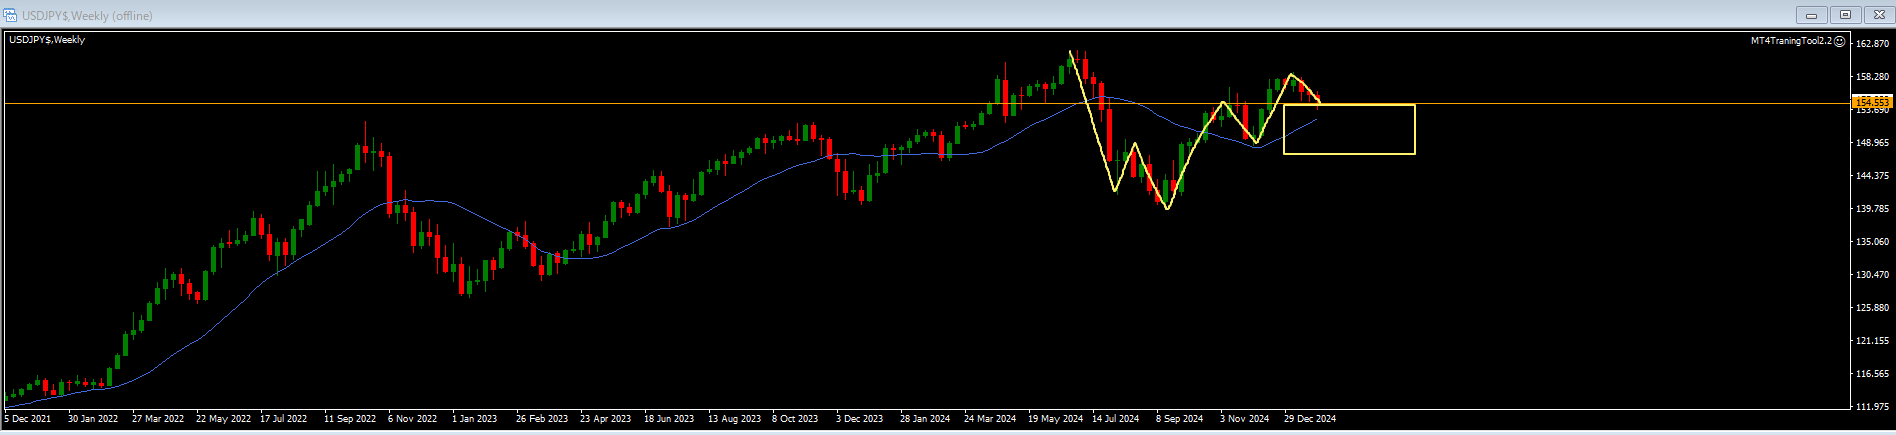1896x435 pixels.
Task: Click the 19 May 2024 date label
Action: tap(1055, 419)
